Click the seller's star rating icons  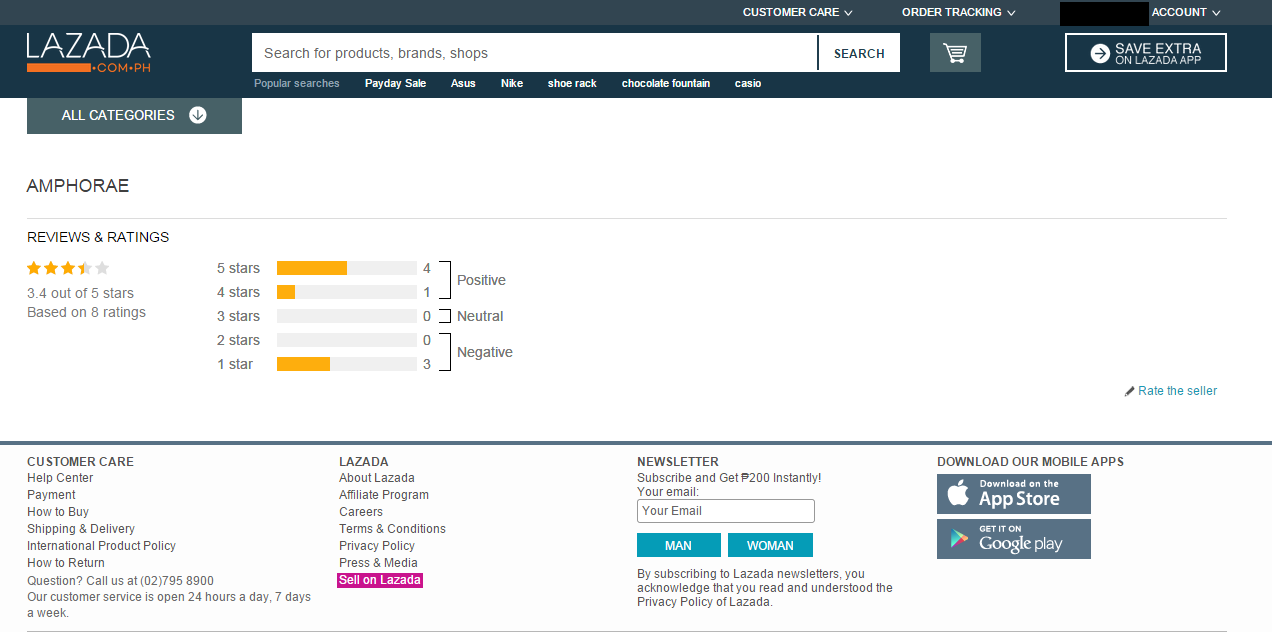pyautogui.click(x=68, y=268)
